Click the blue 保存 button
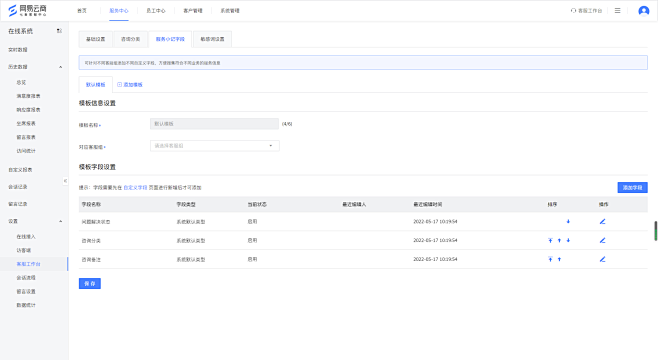This screenshot has height=360, width=658. tap(90, 284)
